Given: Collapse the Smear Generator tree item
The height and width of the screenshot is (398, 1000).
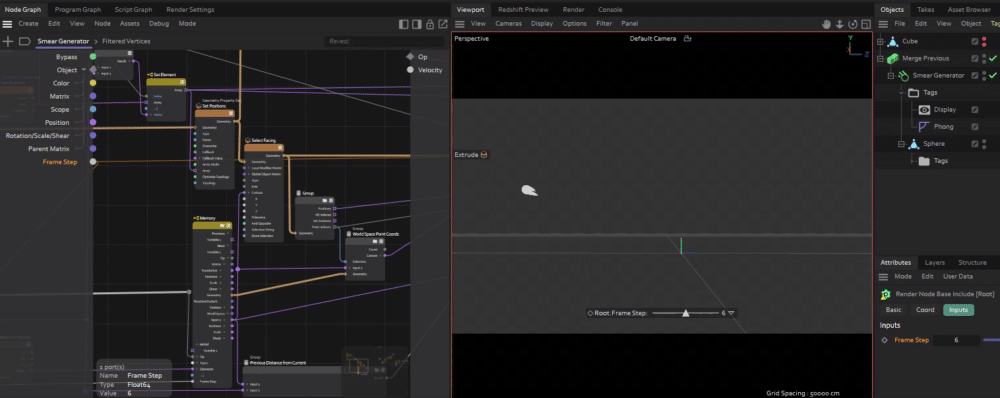Looking at the screenshot, I should pos(891,75).
